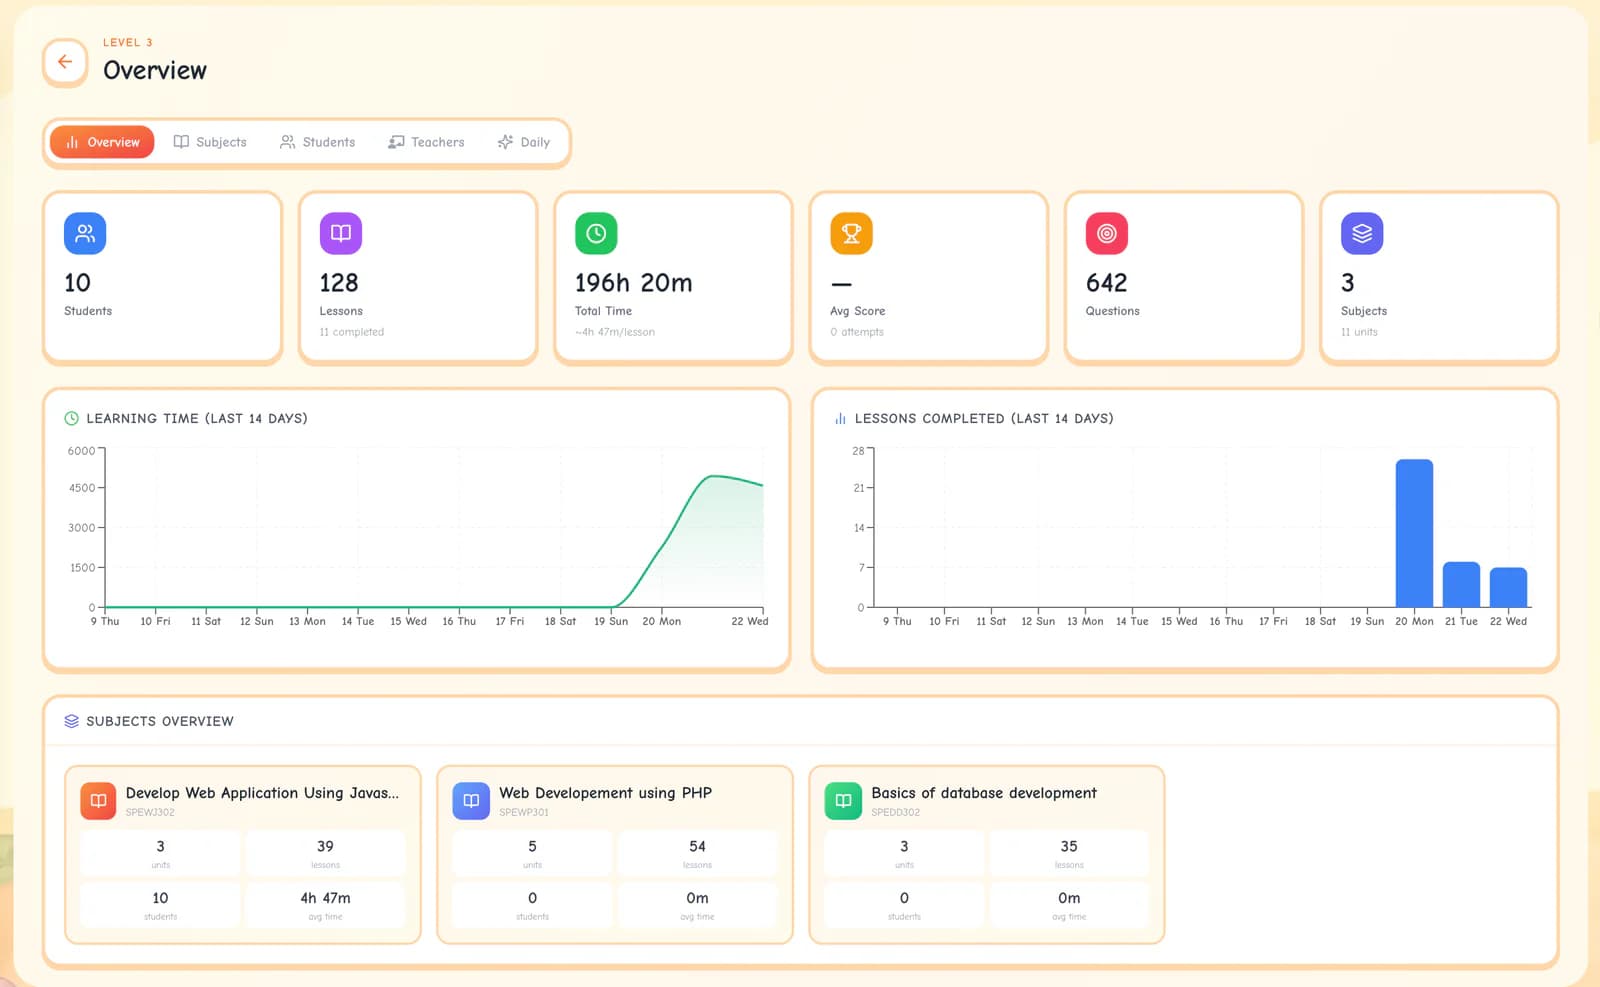This screenshot has height=987, width=1600.
Task: Click the 22 Wed lessons completed bar
Action: click(x=1508, y=587)
